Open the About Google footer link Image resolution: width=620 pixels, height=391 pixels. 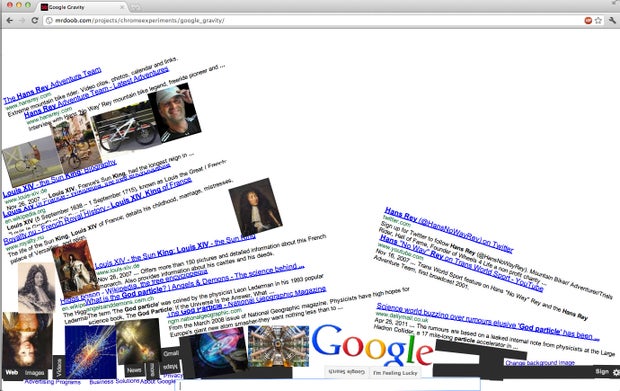158,382
